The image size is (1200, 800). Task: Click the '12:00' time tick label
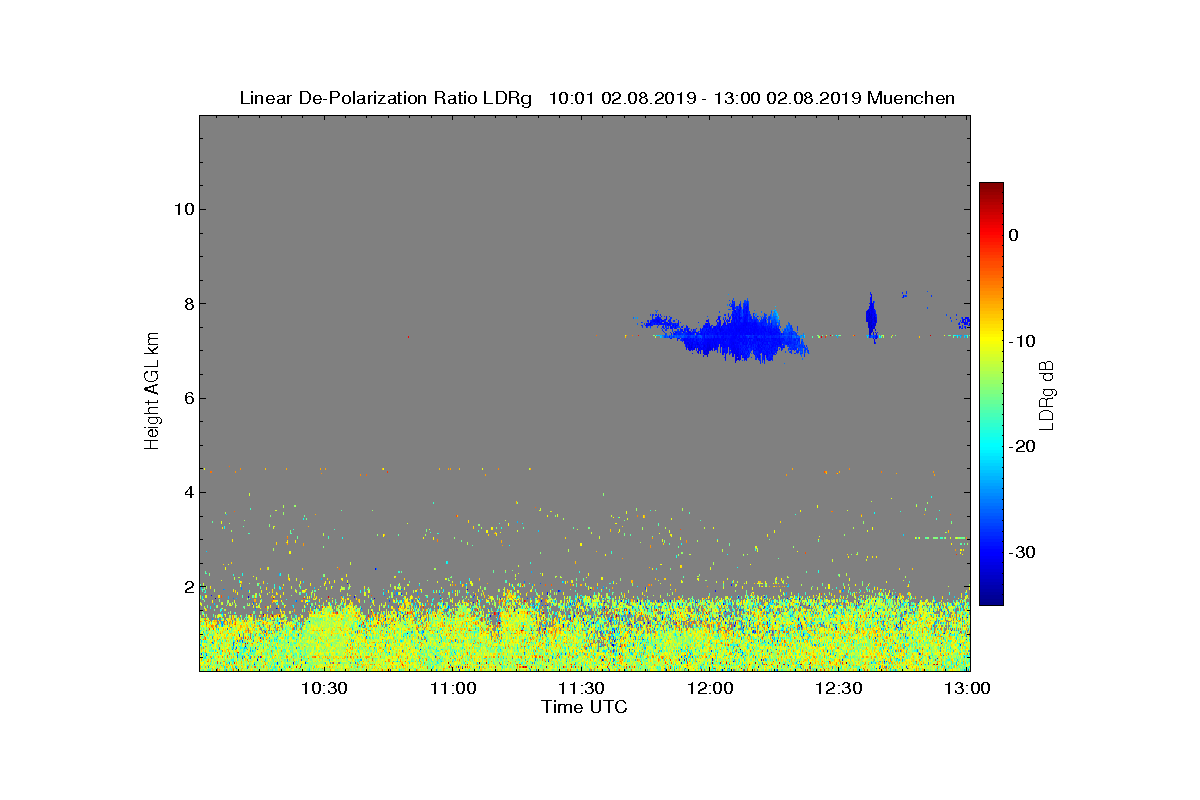click(710, 688)
